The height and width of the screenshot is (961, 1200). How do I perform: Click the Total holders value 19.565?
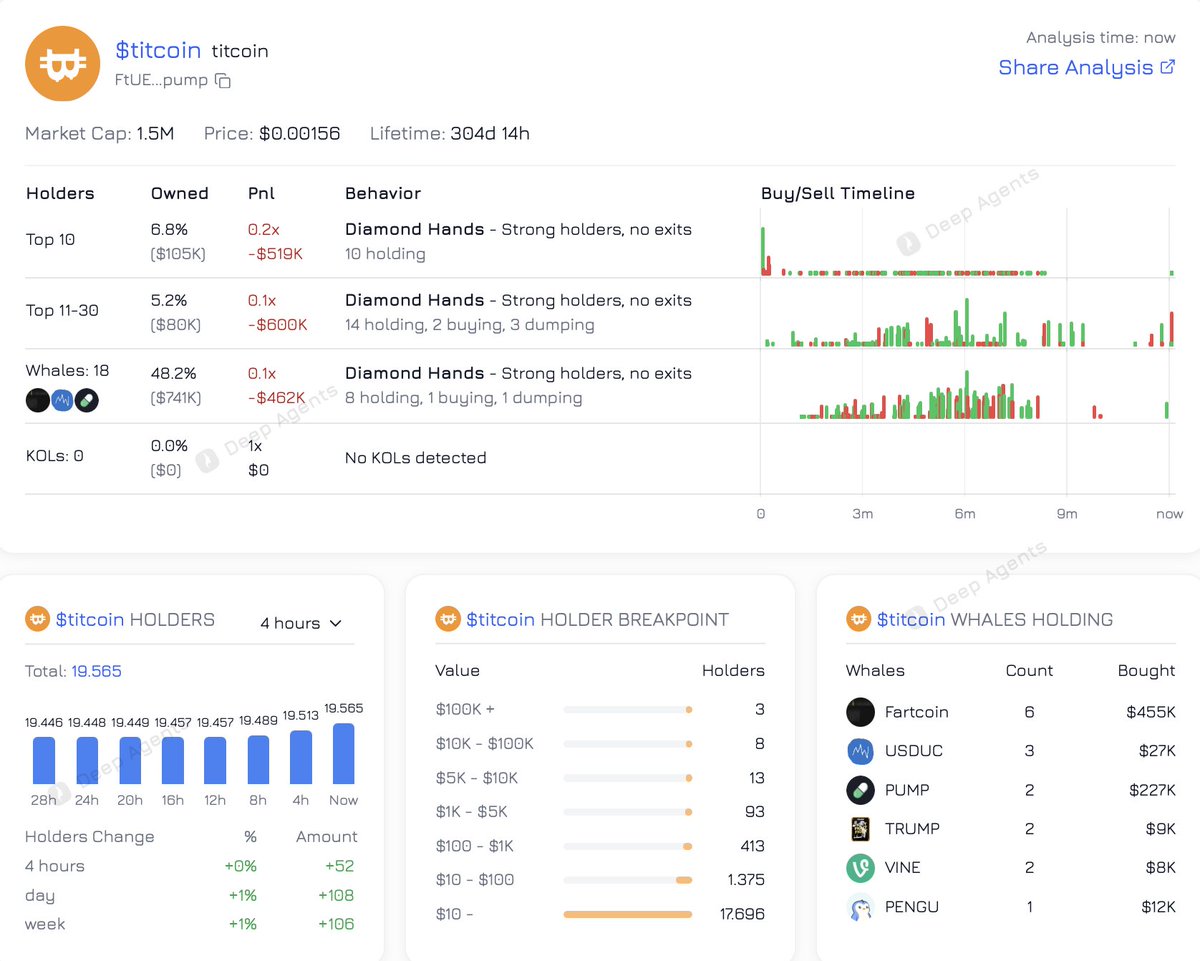tap(96, 671)
